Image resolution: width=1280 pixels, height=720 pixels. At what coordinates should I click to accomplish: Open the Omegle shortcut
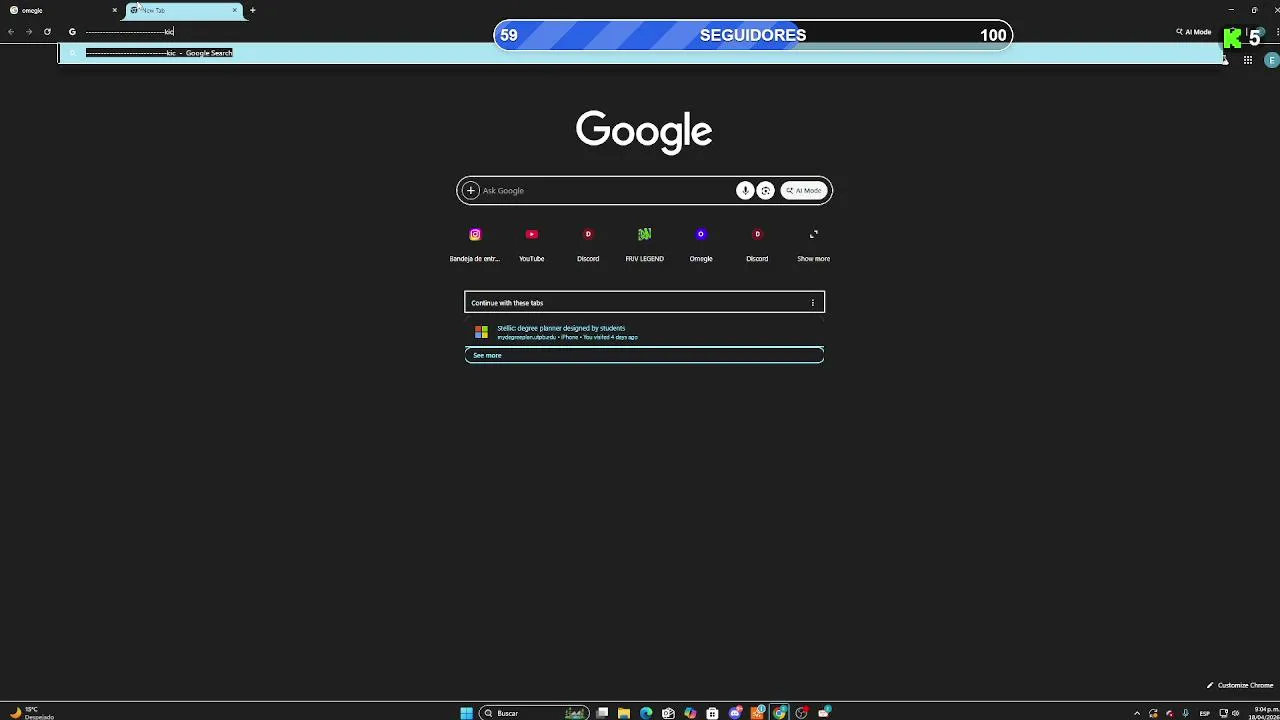point(701,245)
